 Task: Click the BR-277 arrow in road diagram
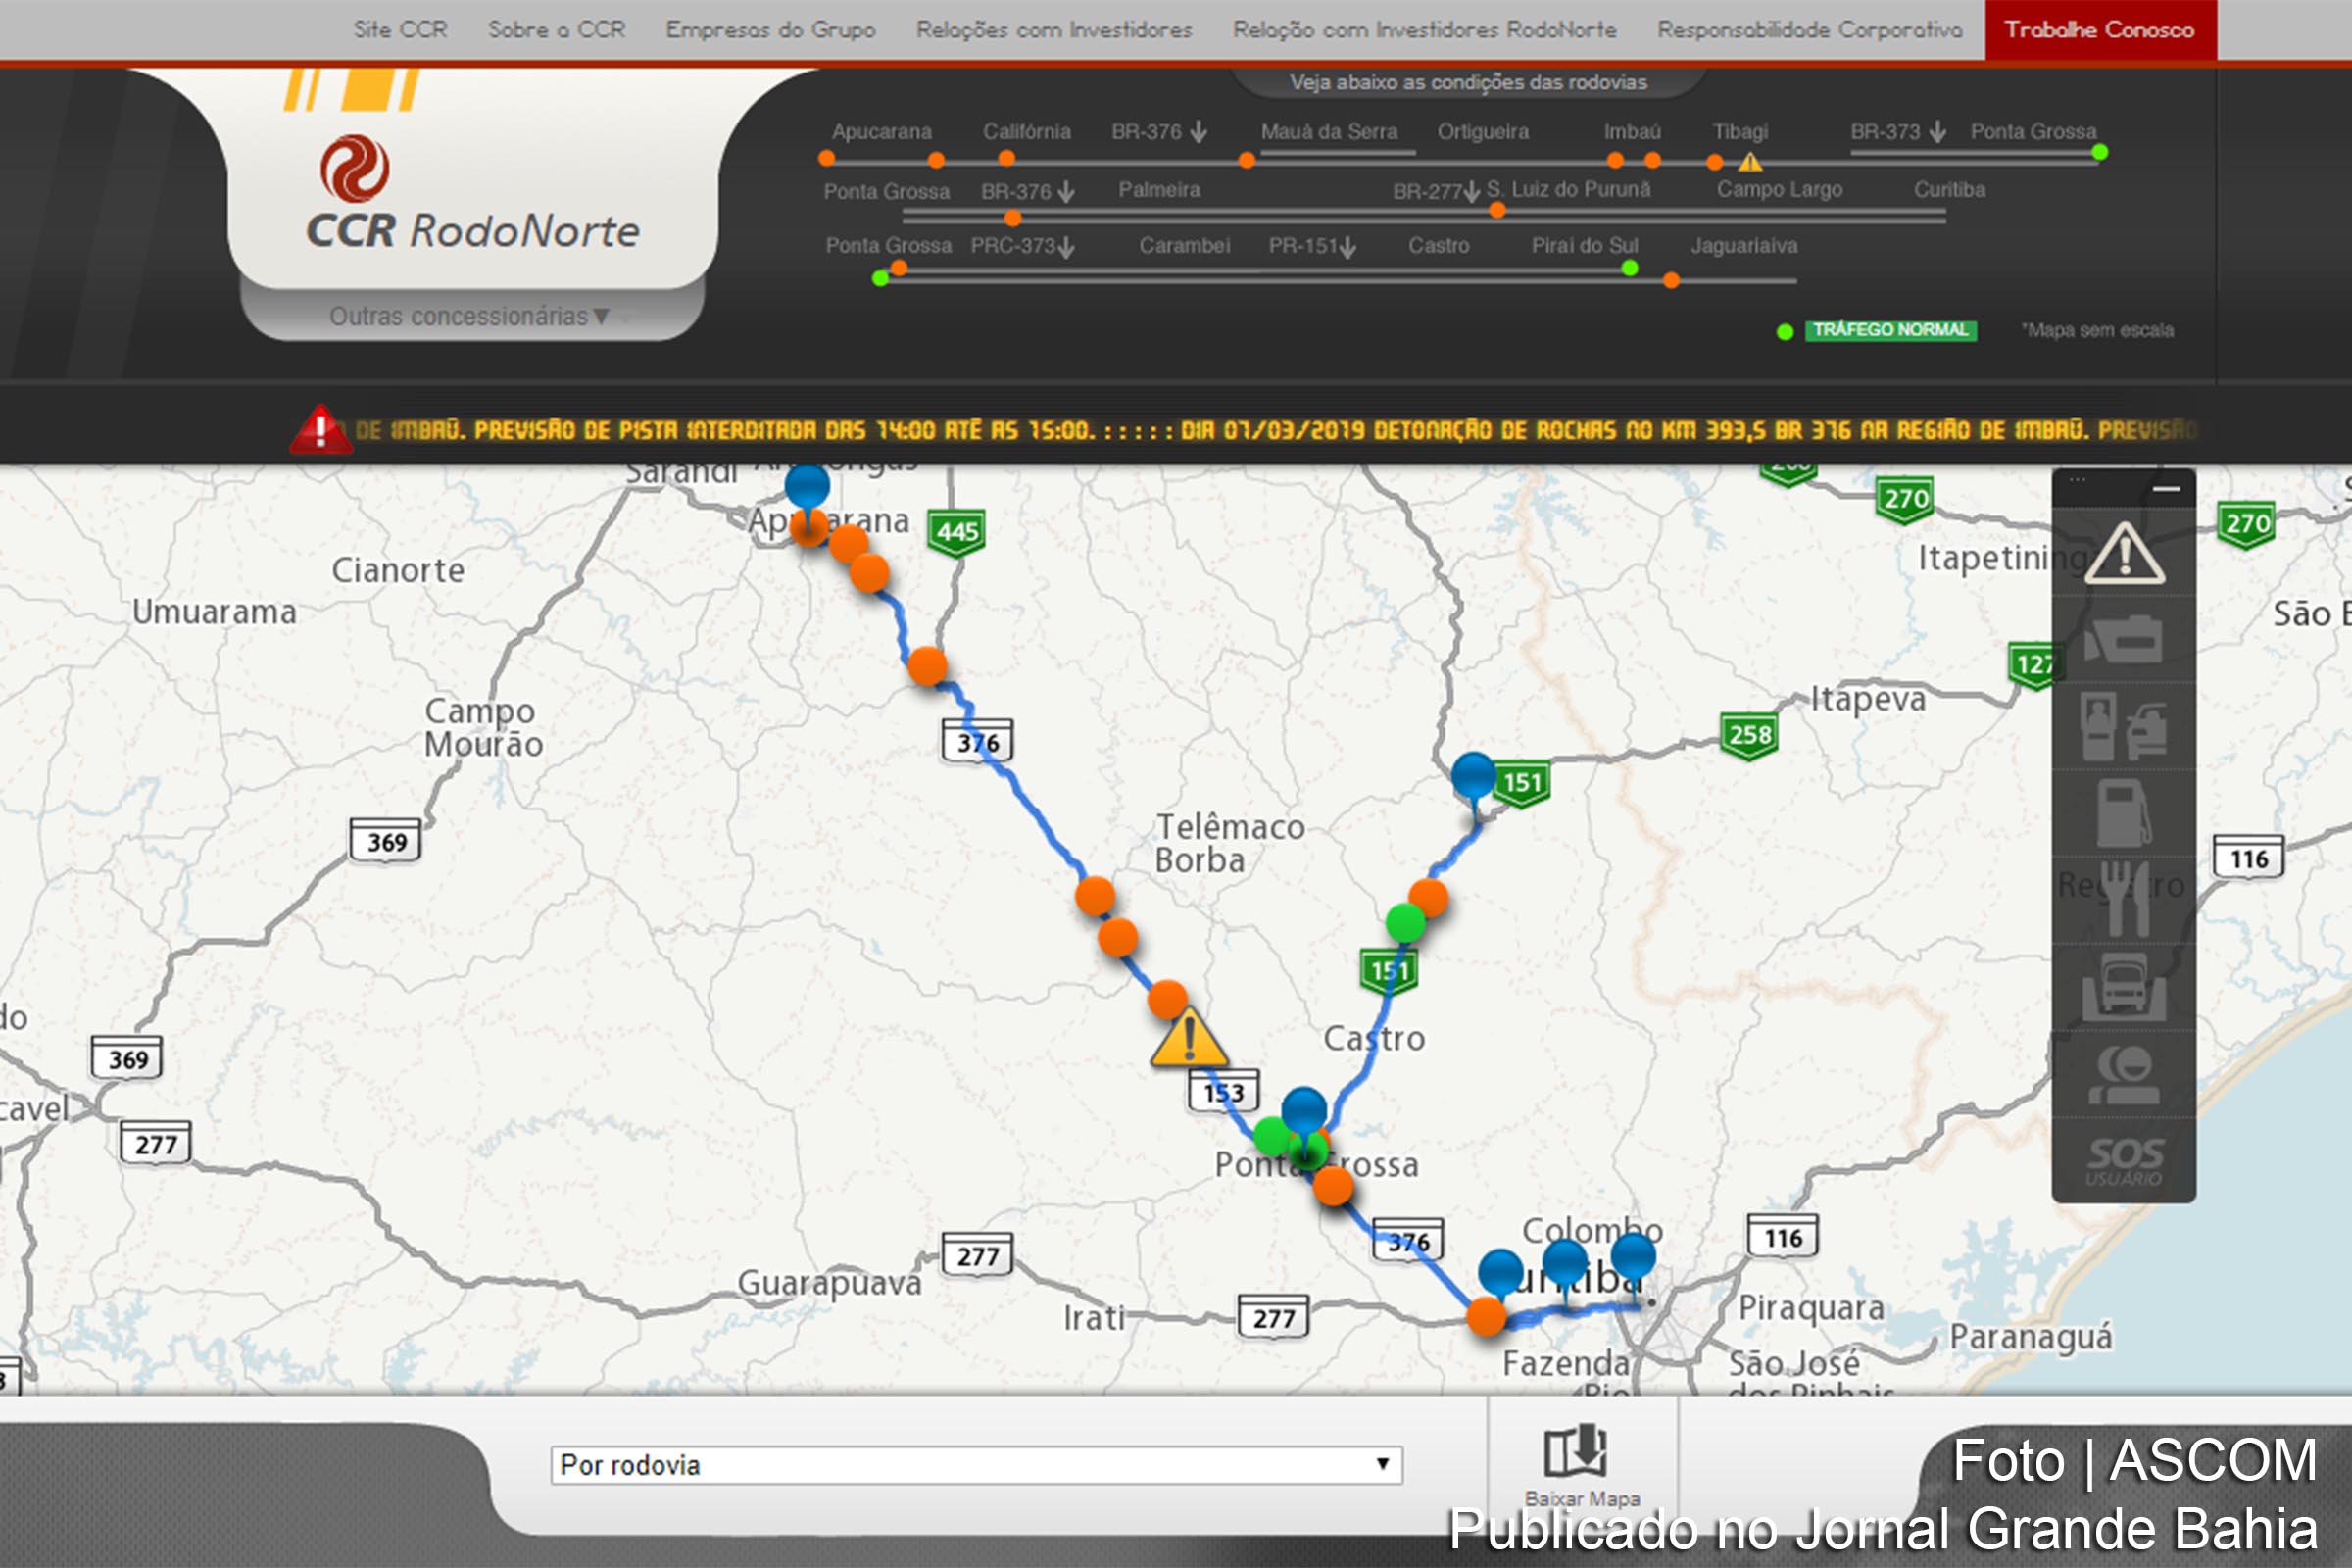pos(1471,192)
